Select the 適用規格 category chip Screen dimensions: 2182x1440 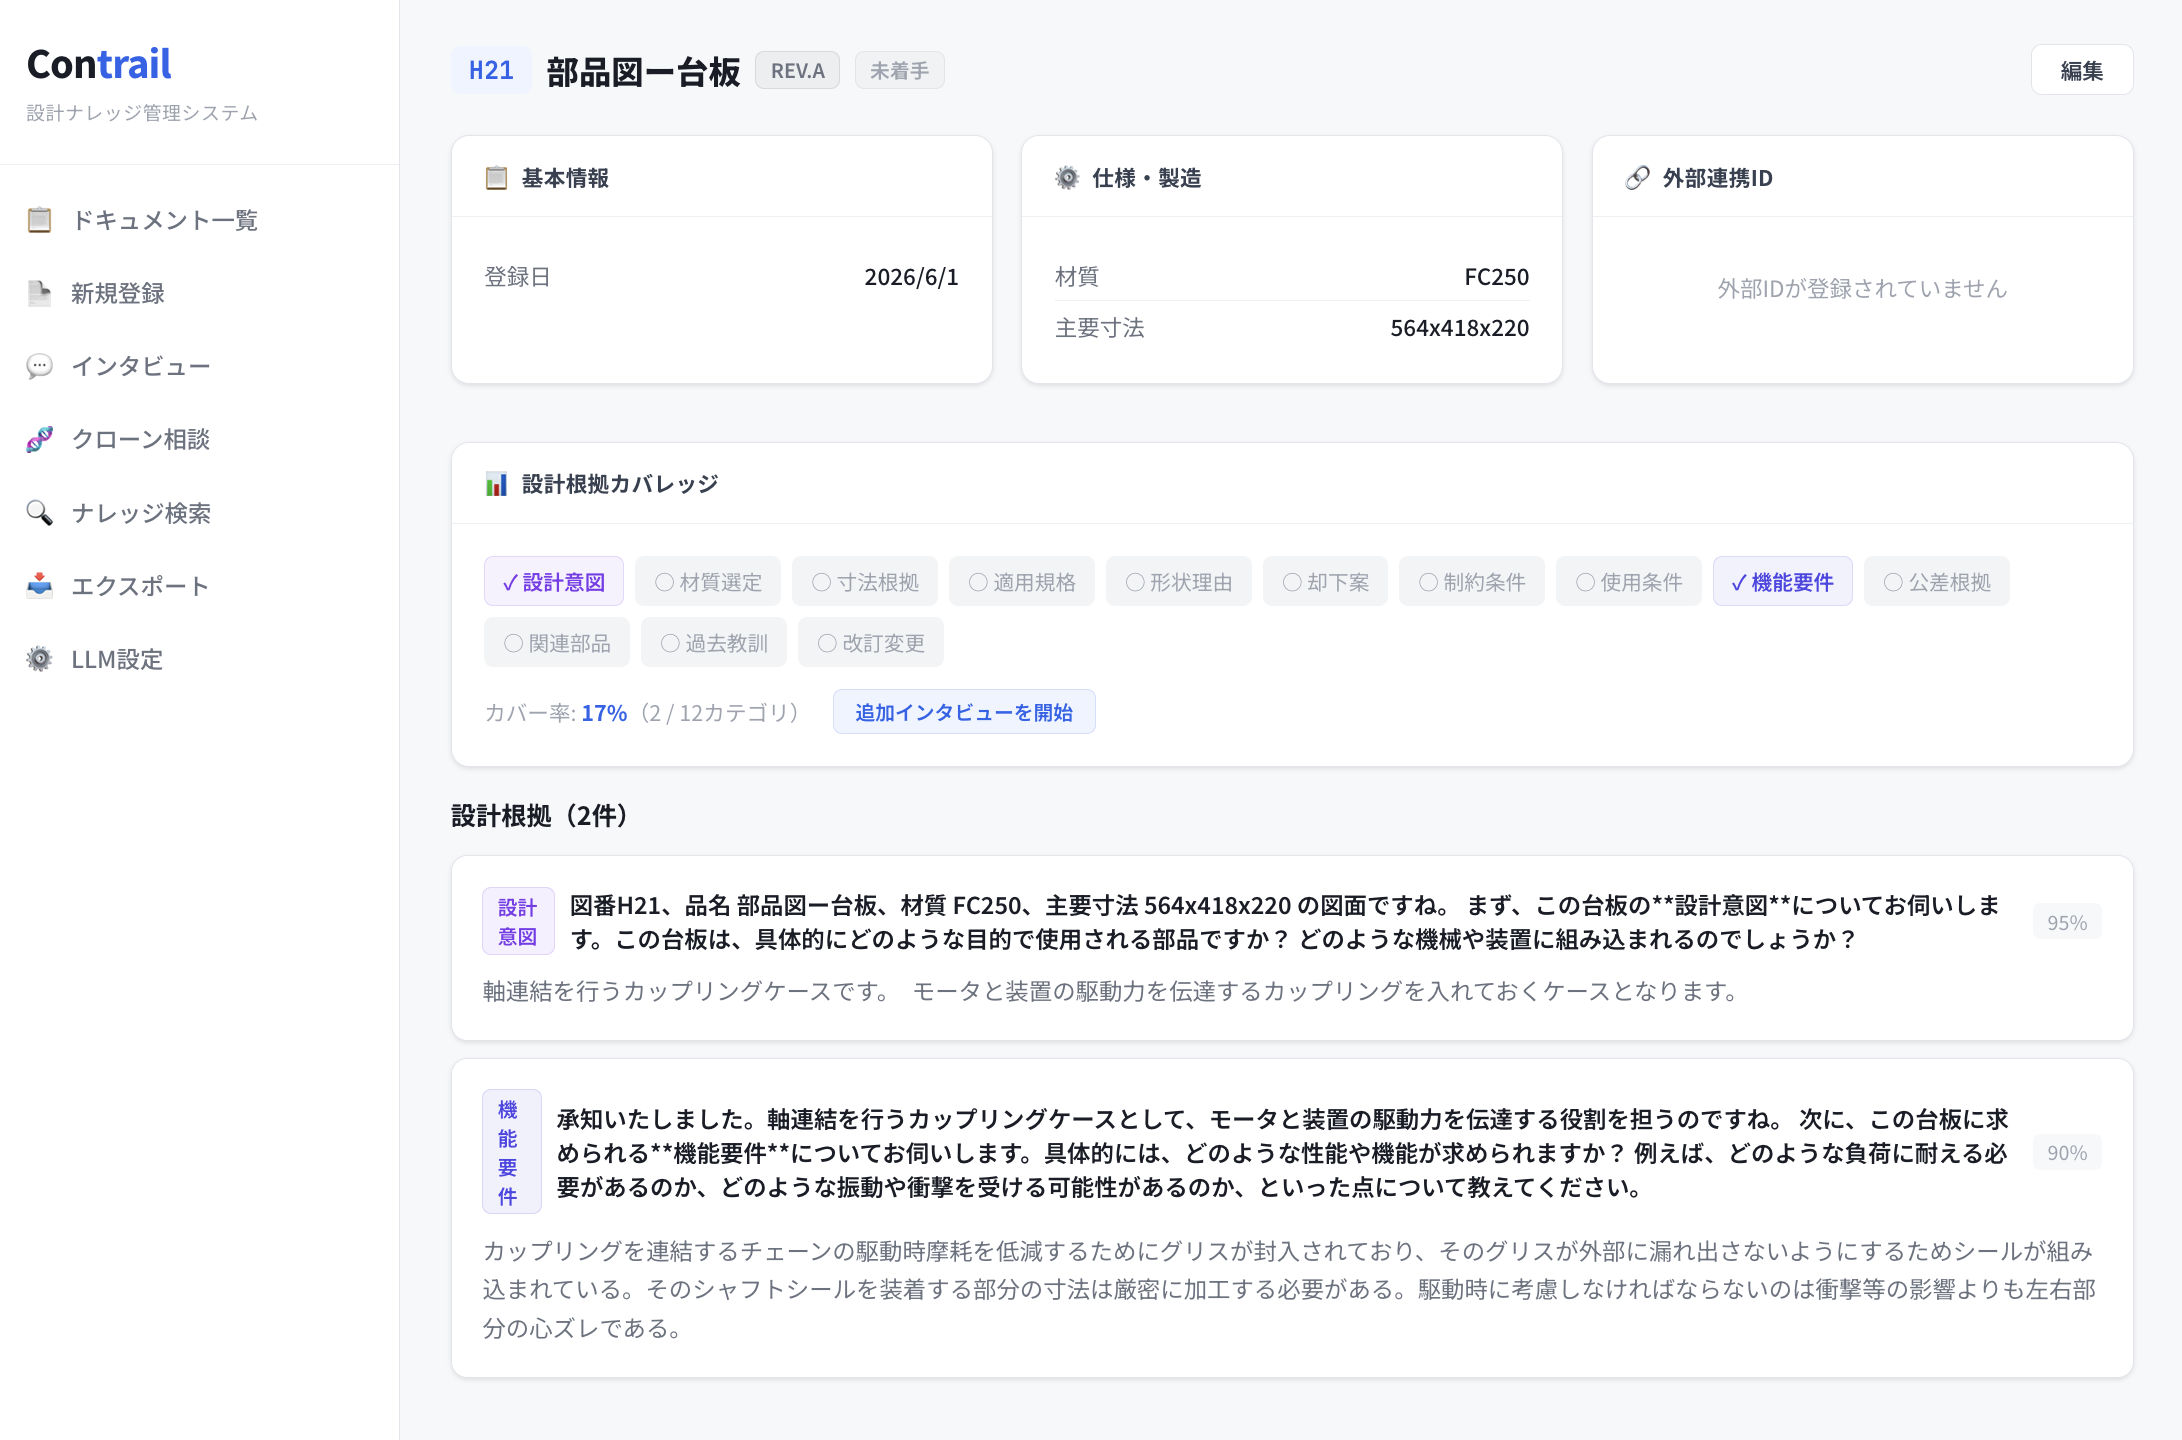click(1022, 582)
